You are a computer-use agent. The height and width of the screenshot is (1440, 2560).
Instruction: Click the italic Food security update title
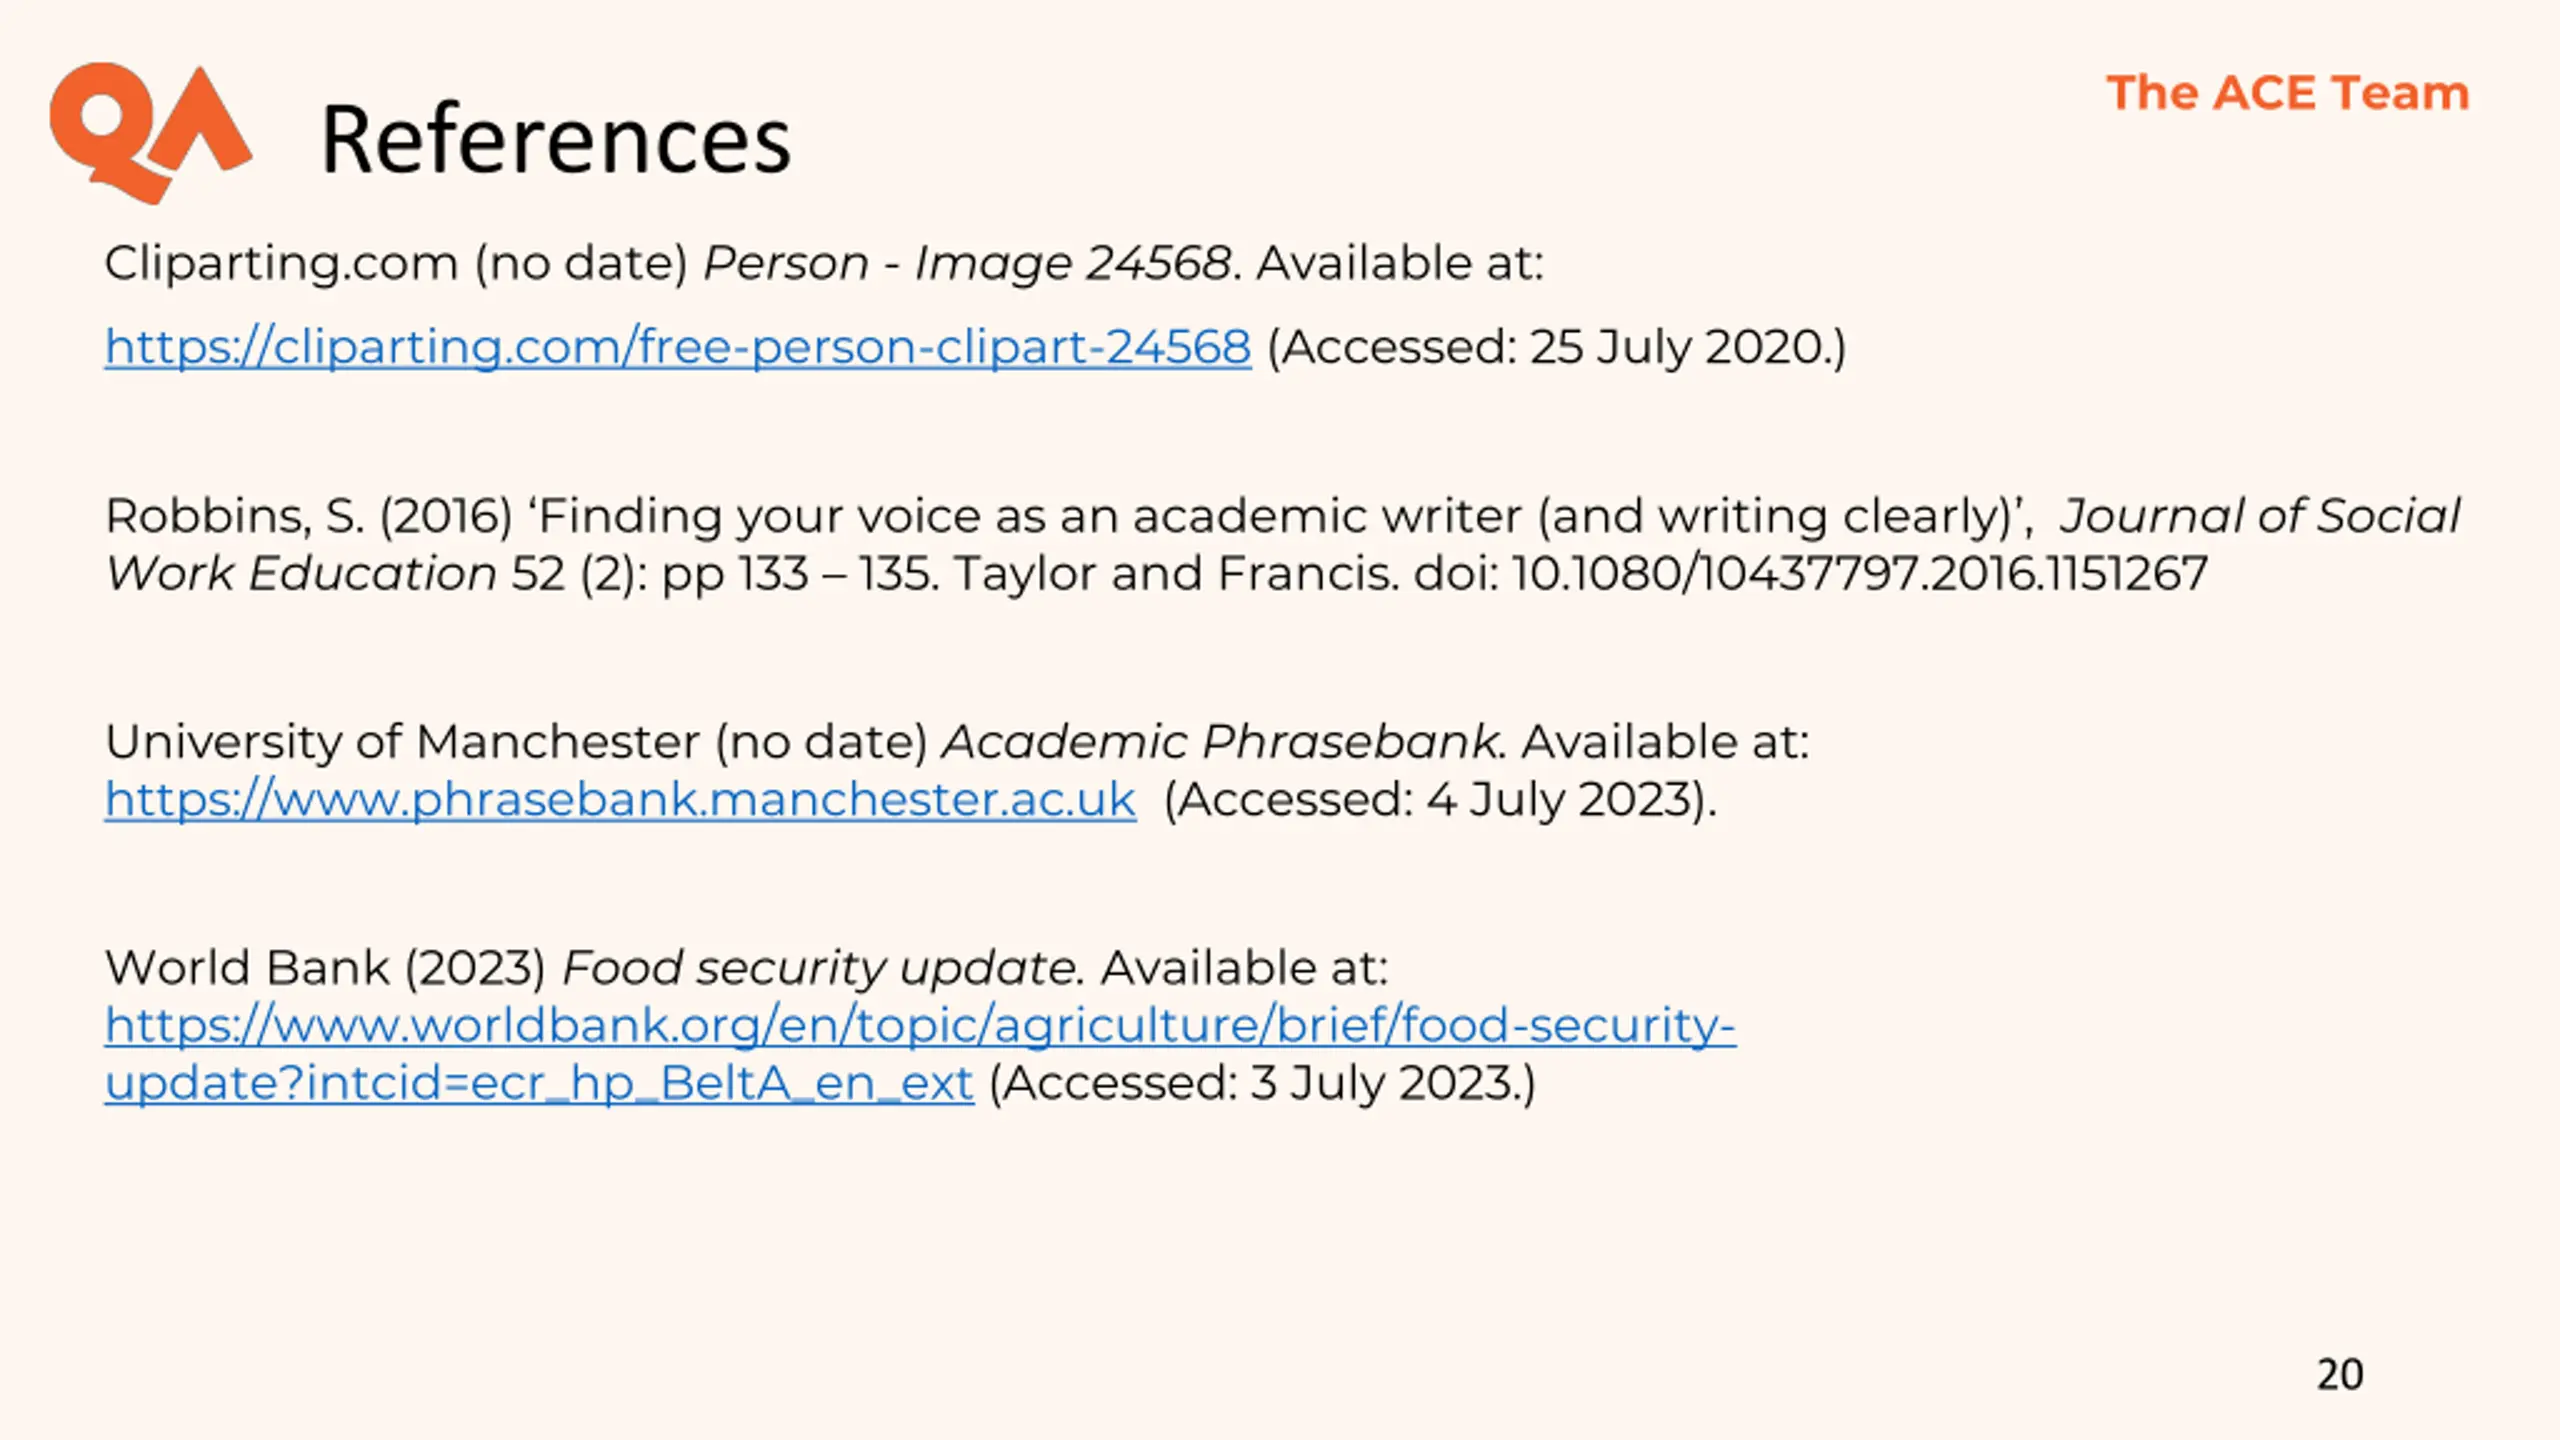tap(820, 968)
